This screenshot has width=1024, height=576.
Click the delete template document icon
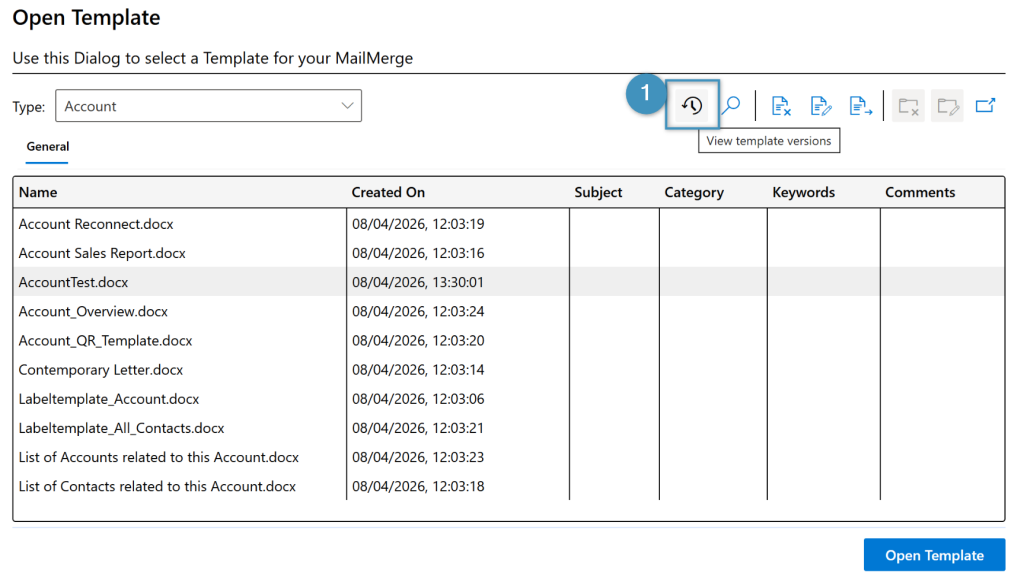[782, 105]
